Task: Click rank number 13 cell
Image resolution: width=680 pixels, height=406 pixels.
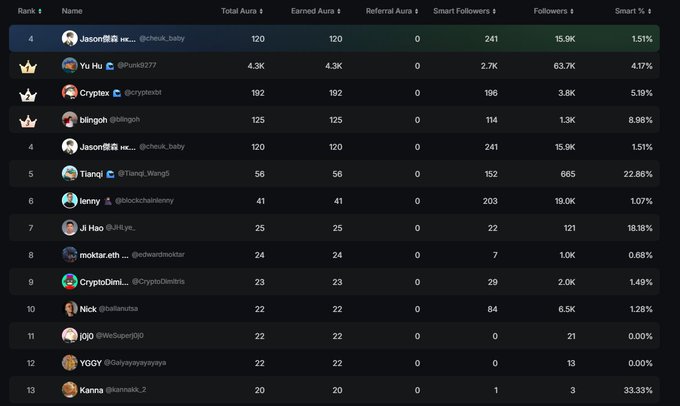Action: tap(31, 390)
